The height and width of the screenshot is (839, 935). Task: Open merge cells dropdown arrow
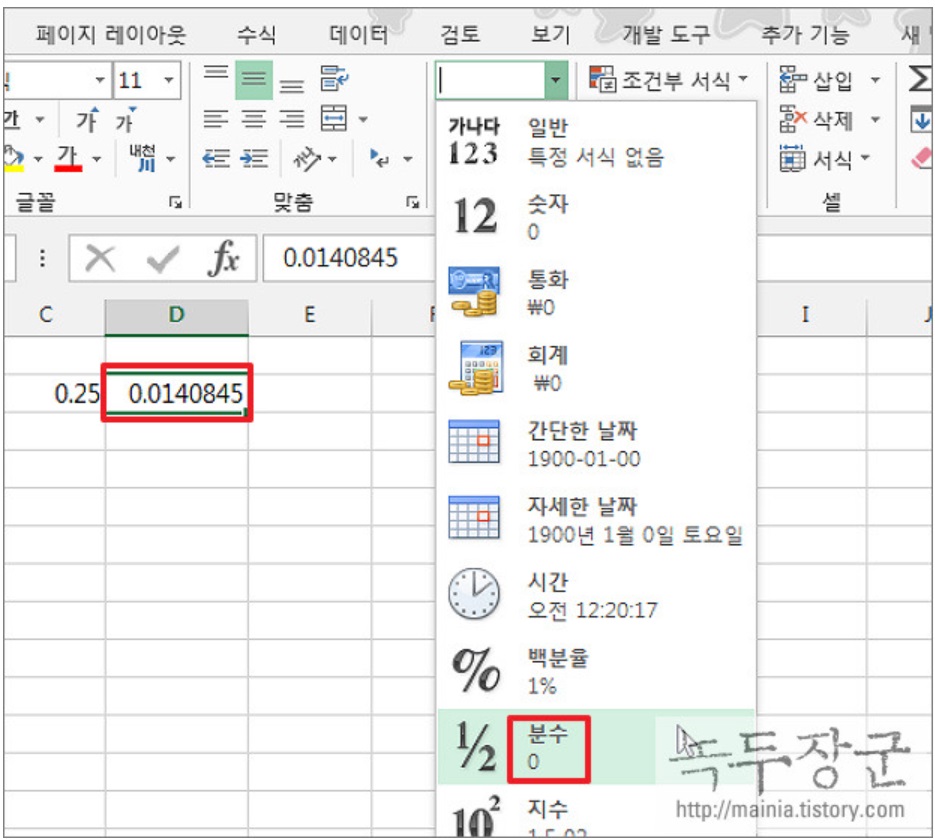point(363,119)
